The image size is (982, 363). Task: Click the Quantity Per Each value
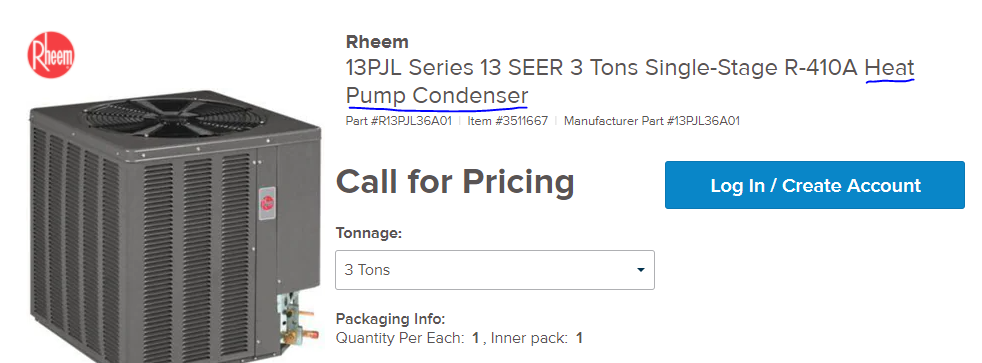(x=475, y=339)
